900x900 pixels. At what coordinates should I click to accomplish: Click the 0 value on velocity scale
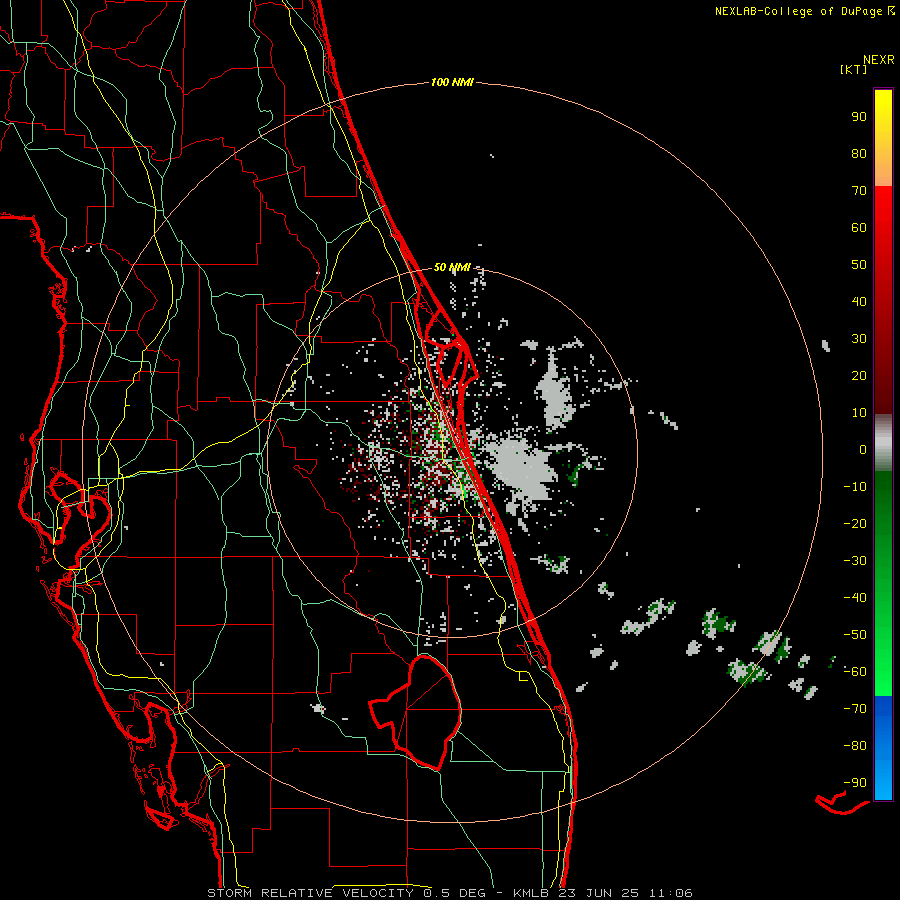point(863,450)
